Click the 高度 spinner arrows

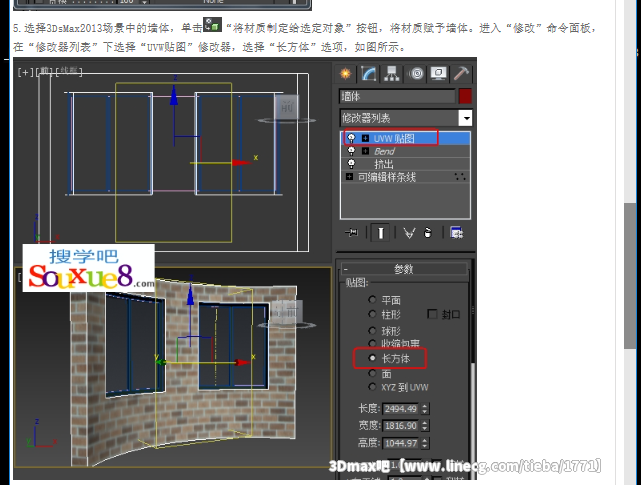coord(425,443)
